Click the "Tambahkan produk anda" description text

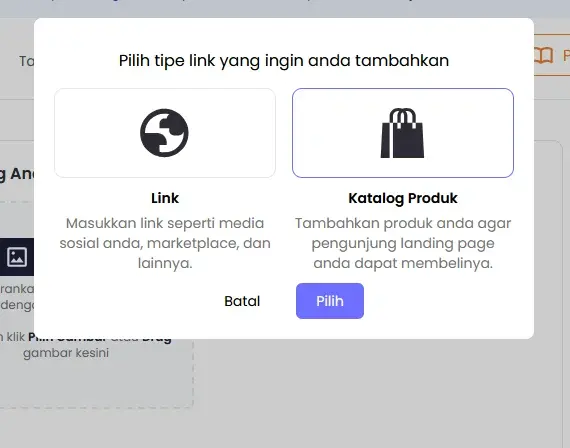[x=403, y=243]
